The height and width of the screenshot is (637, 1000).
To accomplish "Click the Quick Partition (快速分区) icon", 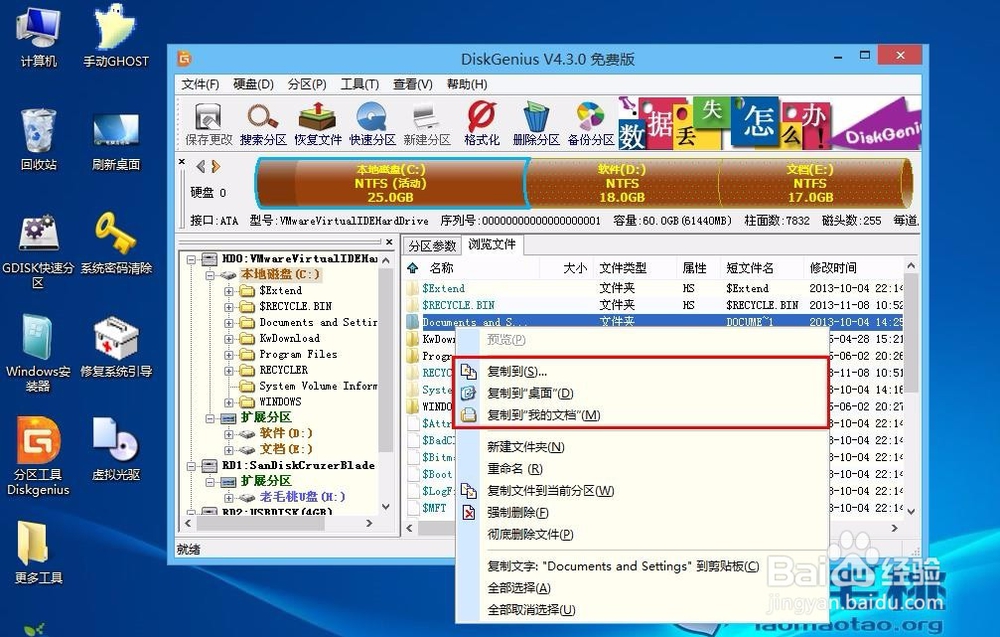I will (x=372, y=124).
